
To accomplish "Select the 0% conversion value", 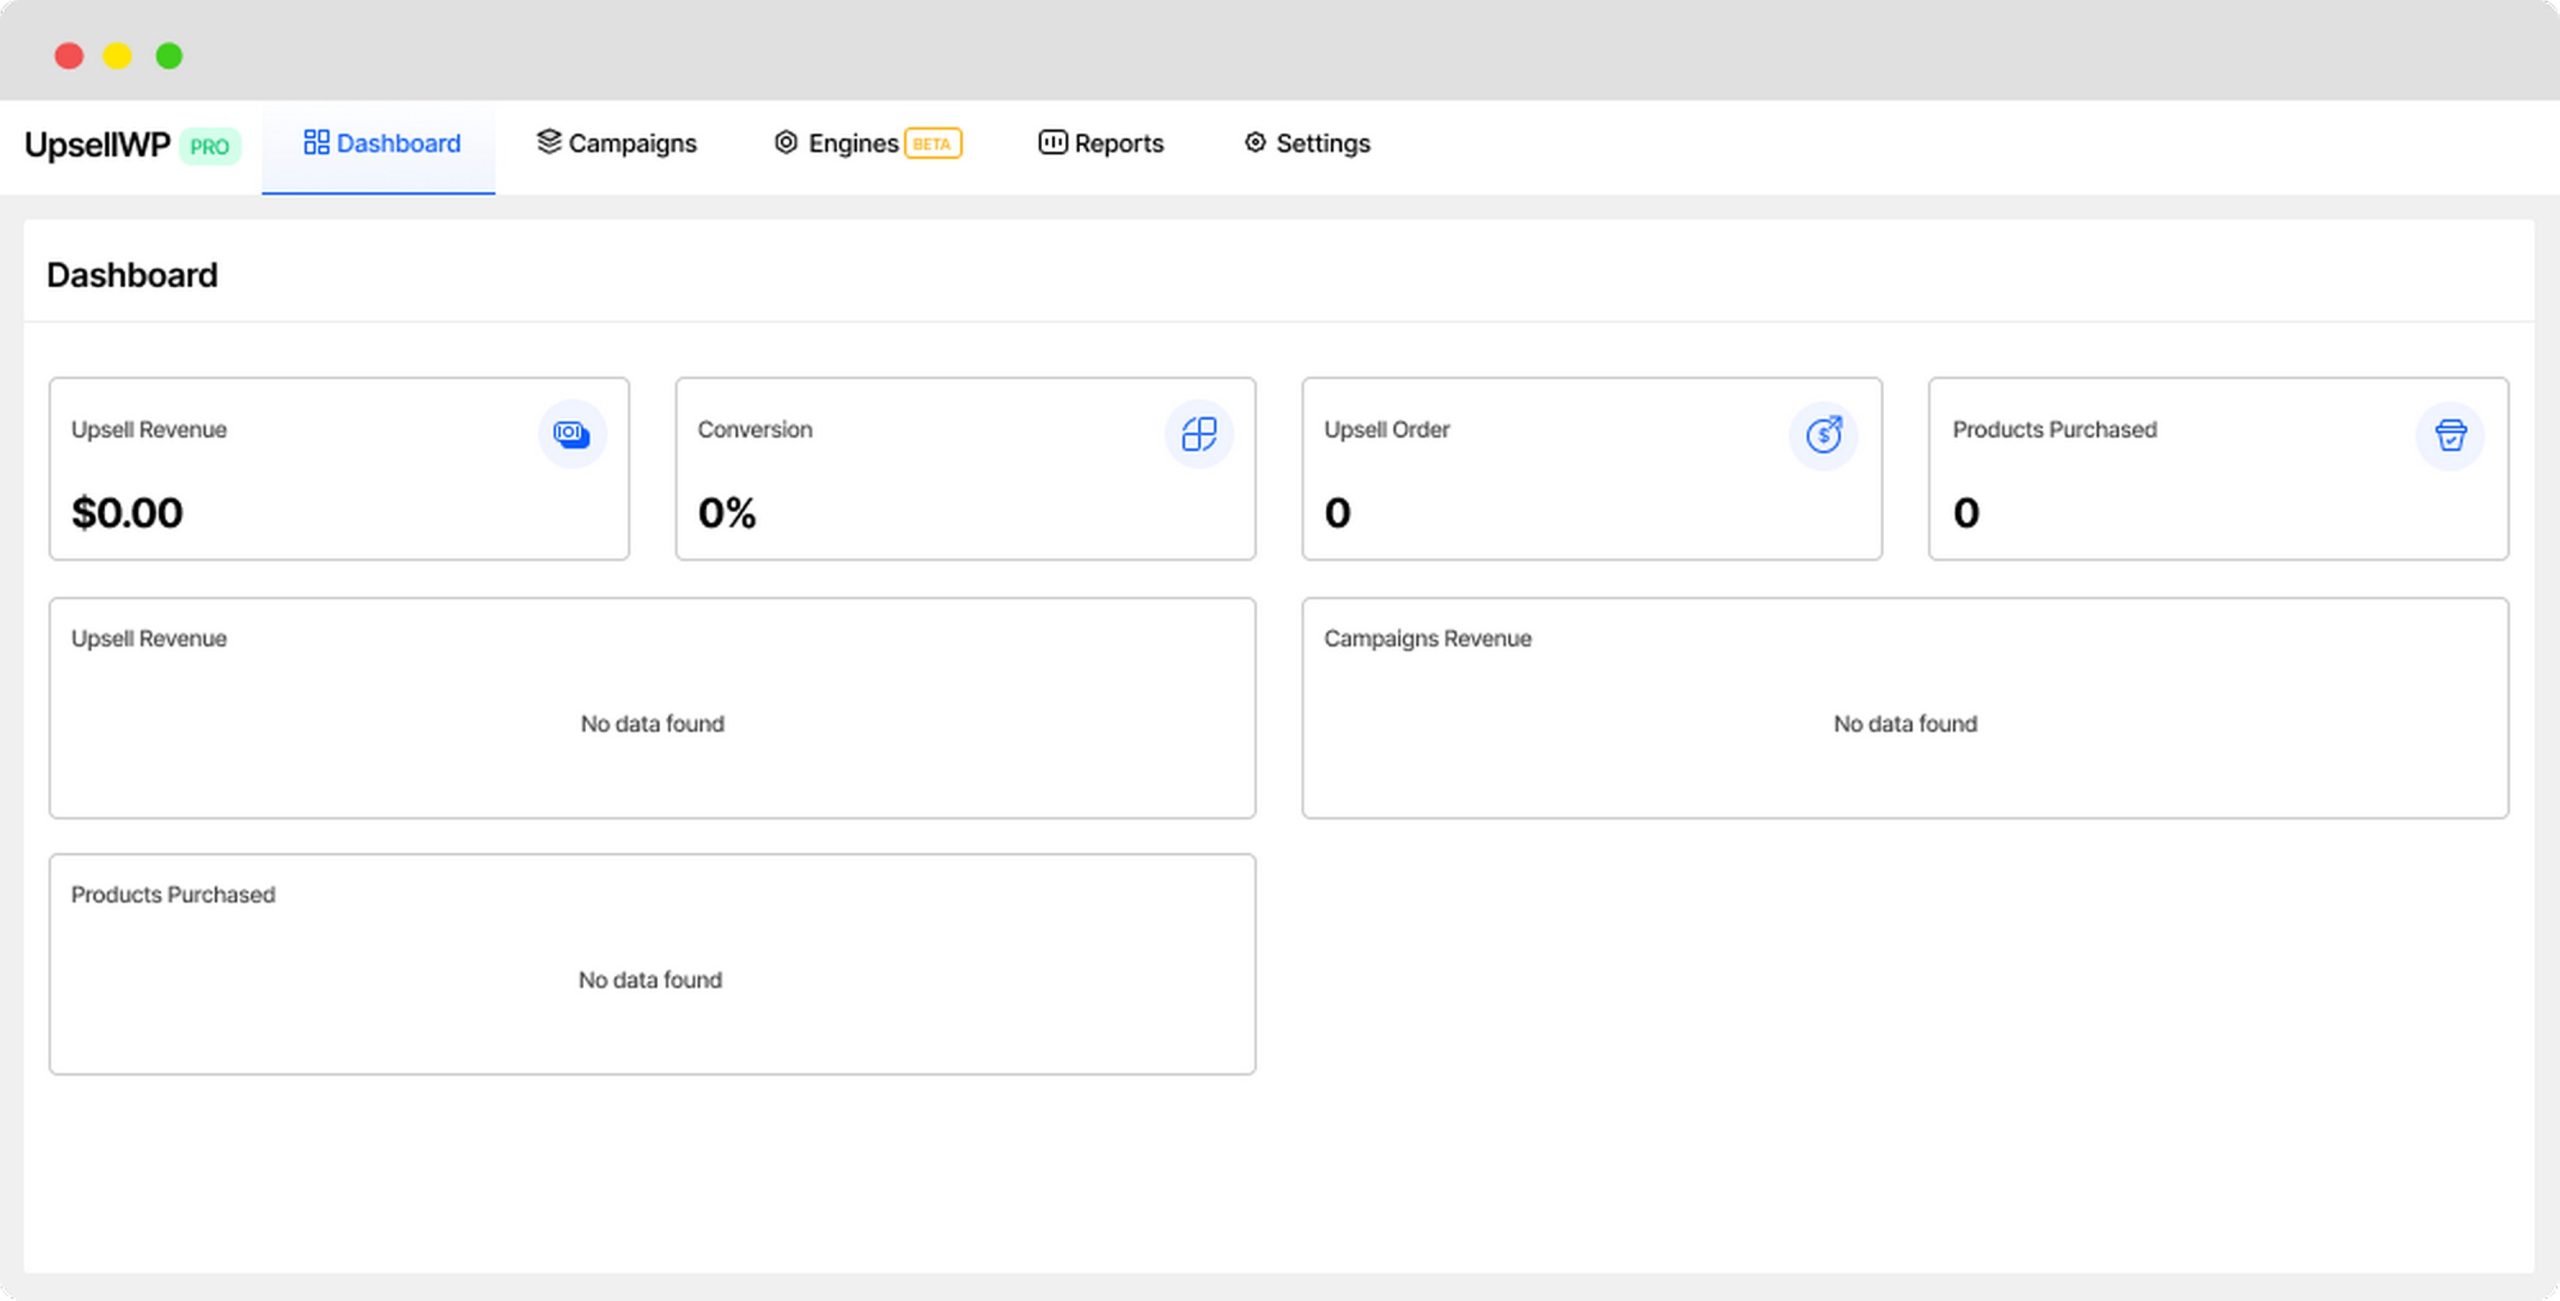I will coord(727,513).
